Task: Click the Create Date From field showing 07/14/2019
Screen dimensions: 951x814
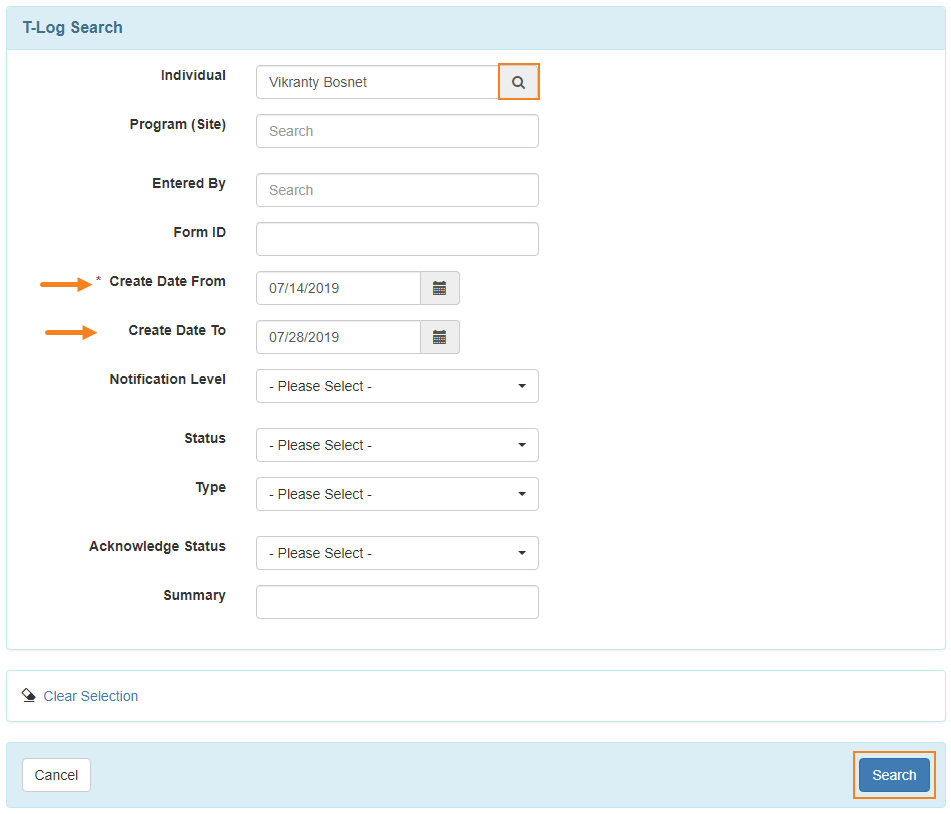Action: pyautogui.click(x=338, y=288)
